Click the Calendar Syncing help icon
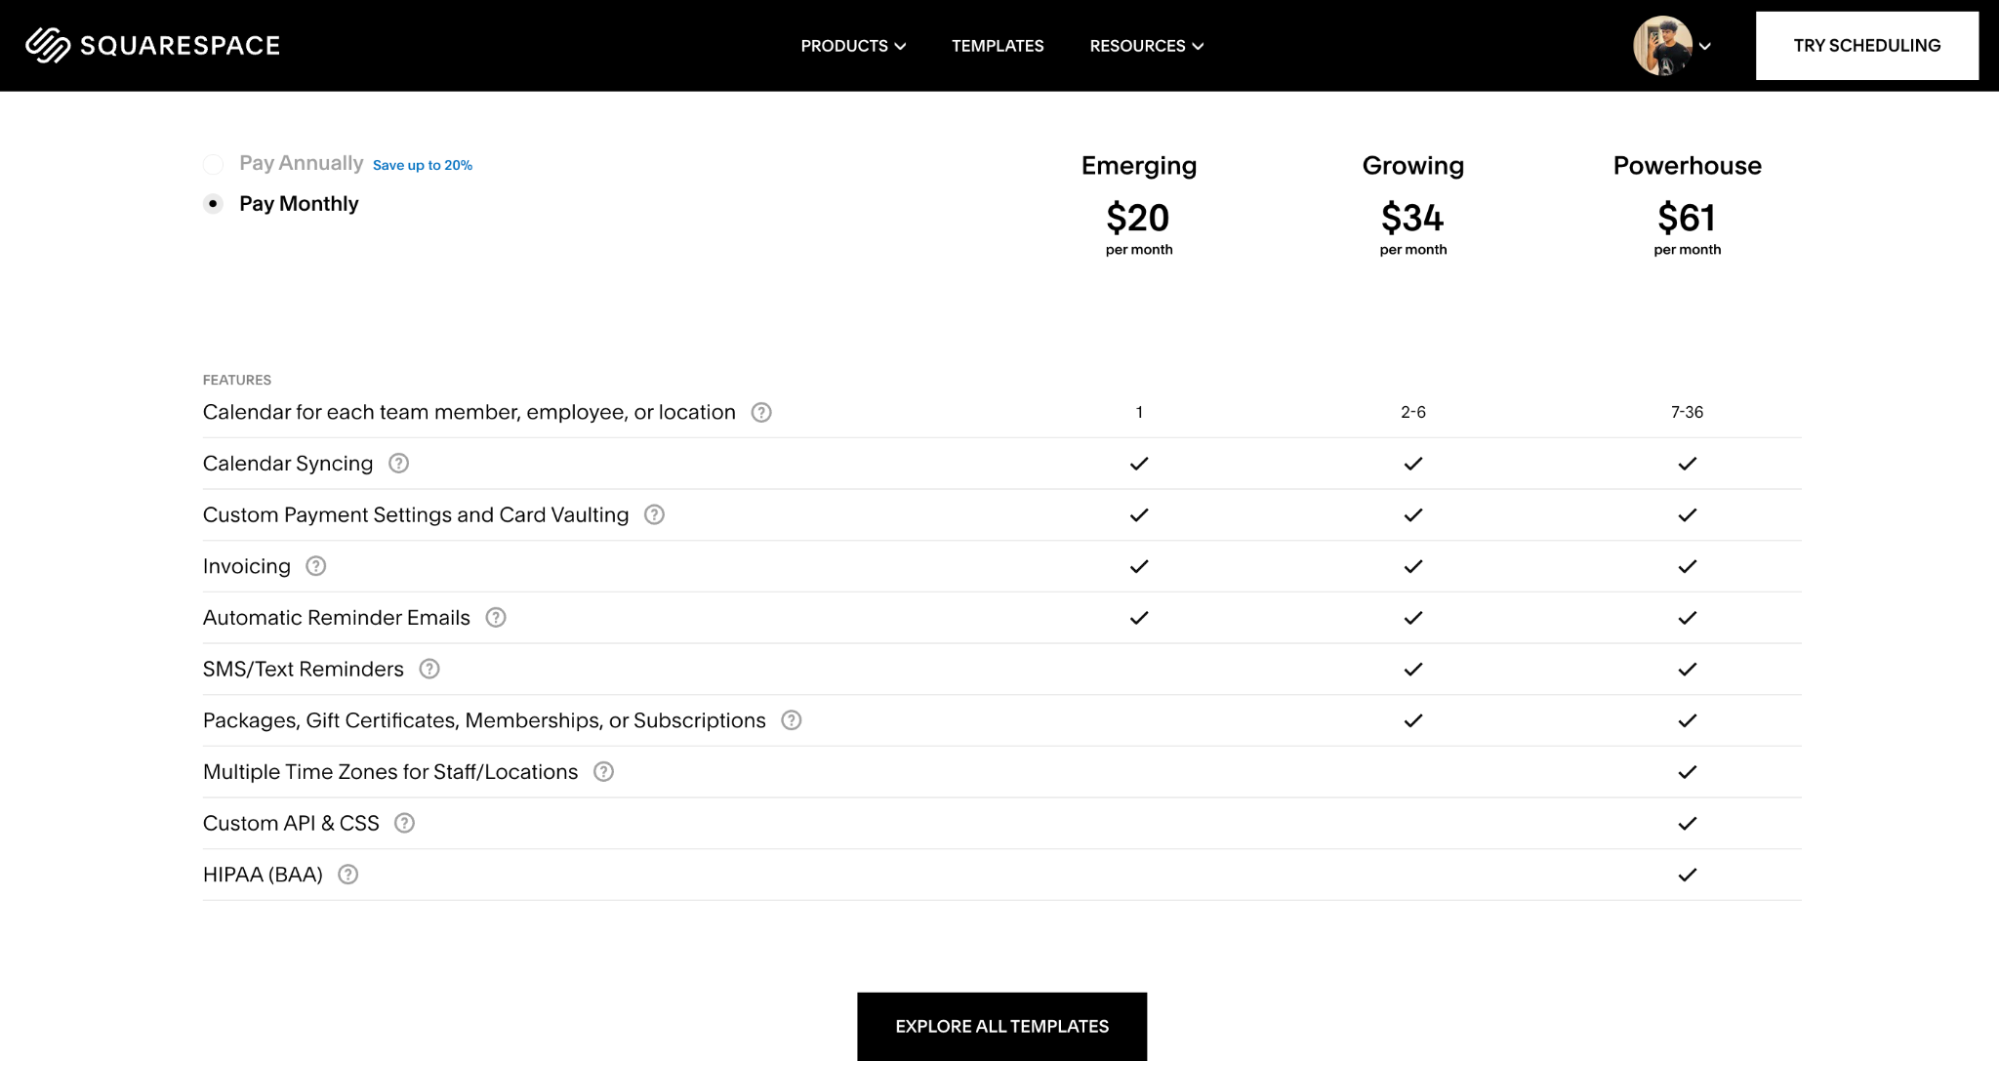Screen dimensions: 1999x1081 pos(398,463)
